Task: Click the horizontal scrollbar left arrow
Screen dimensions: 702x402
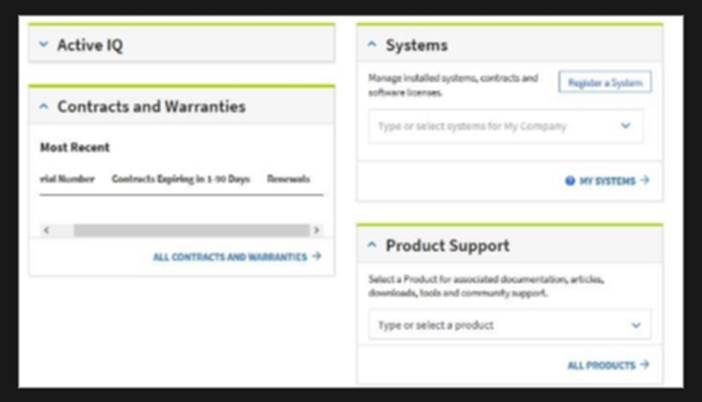Action: (46, 230)
